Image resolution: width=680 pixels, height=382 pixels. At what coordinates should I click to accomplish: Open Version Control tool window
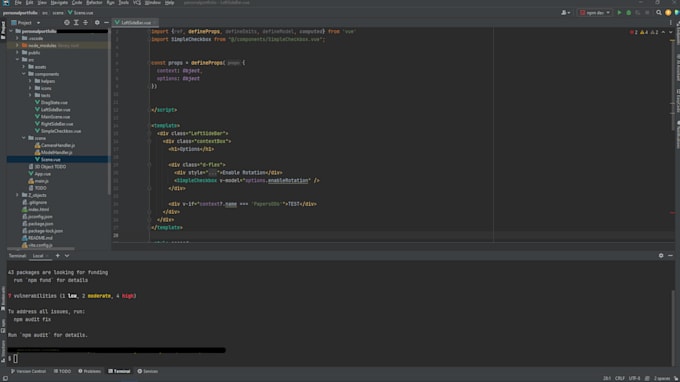[x=29, y=372]
